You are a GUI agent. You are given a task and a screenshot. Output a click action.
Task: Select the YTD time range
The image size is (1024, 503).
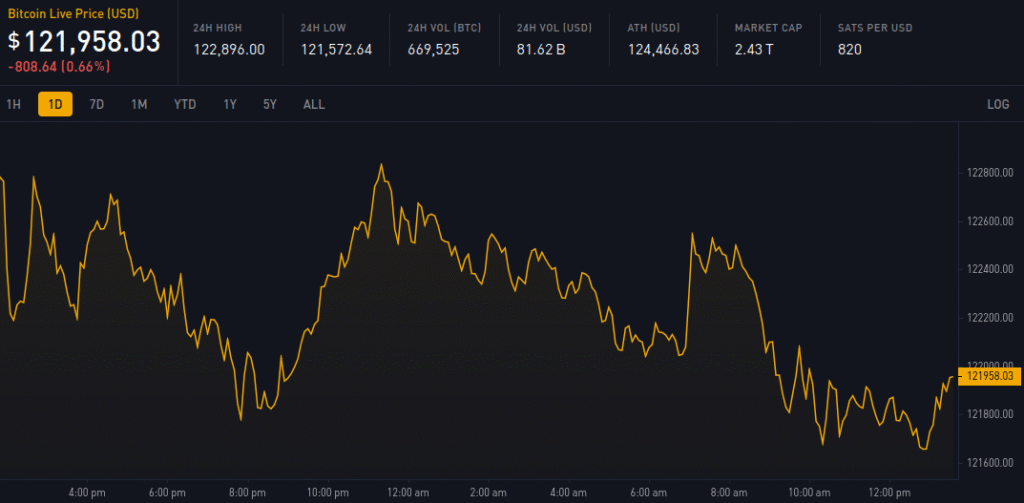(x=184, y=104)
